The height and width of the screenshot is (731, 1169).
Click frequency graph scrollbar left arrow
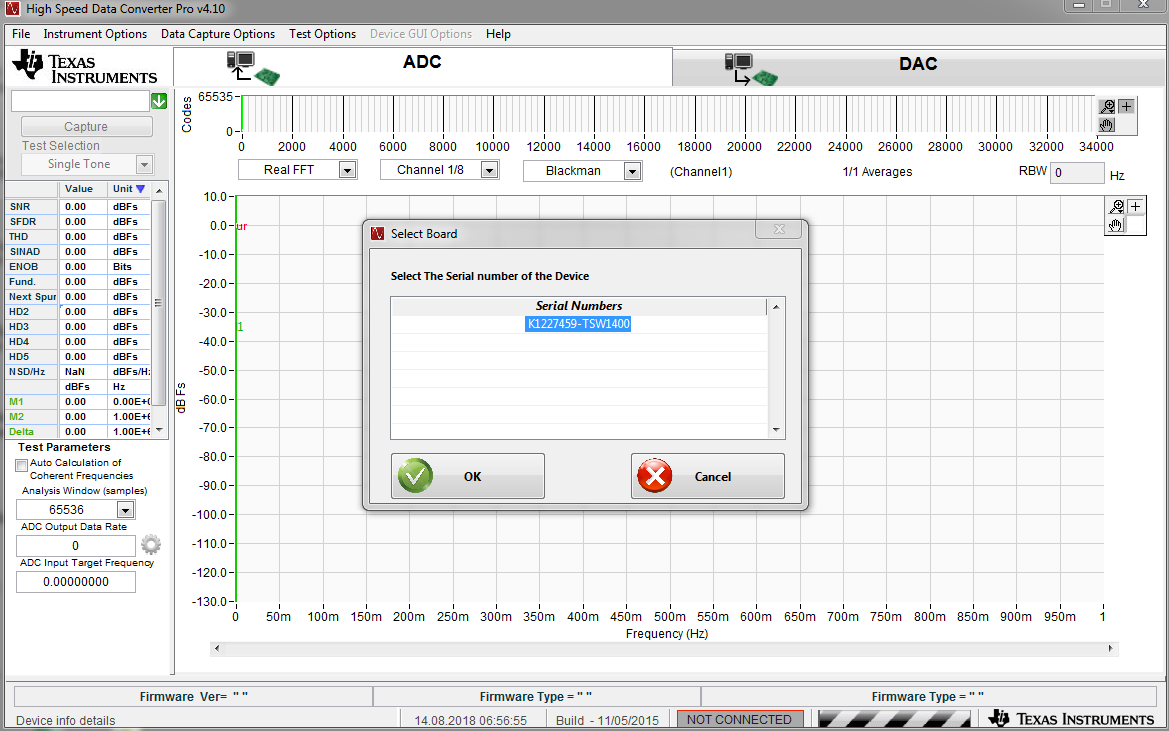(217, 648)
